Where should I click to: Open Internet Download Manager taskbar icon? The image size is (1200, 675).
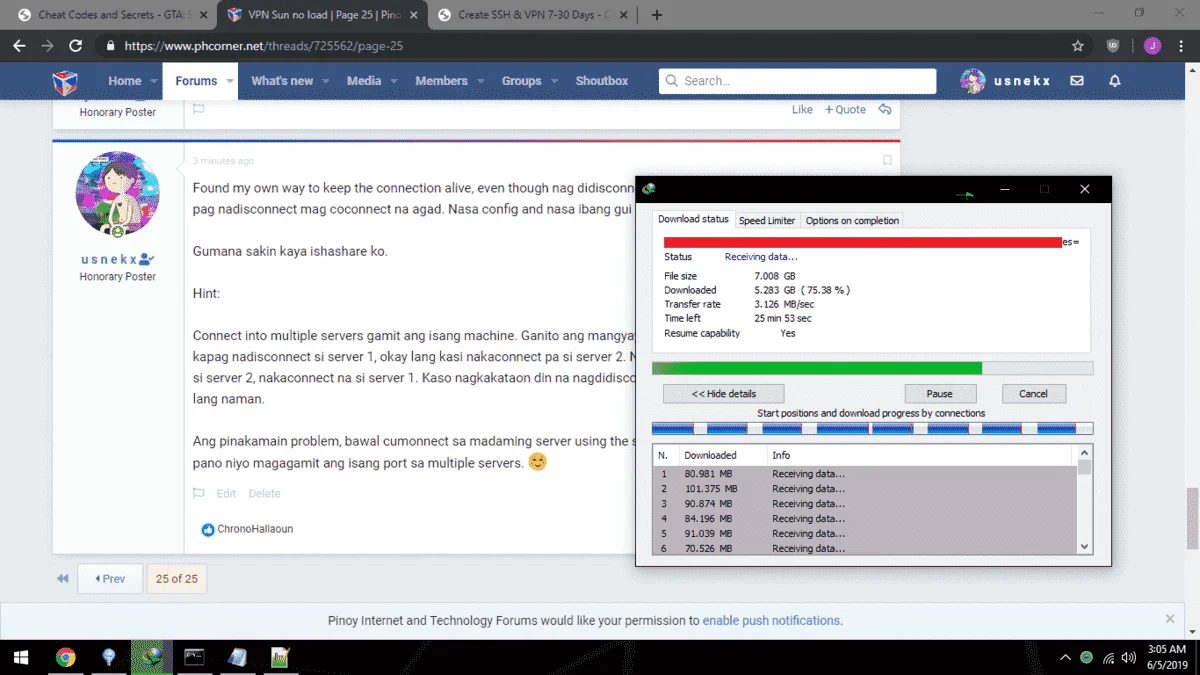pyautogui.click(x=152, y=657)
